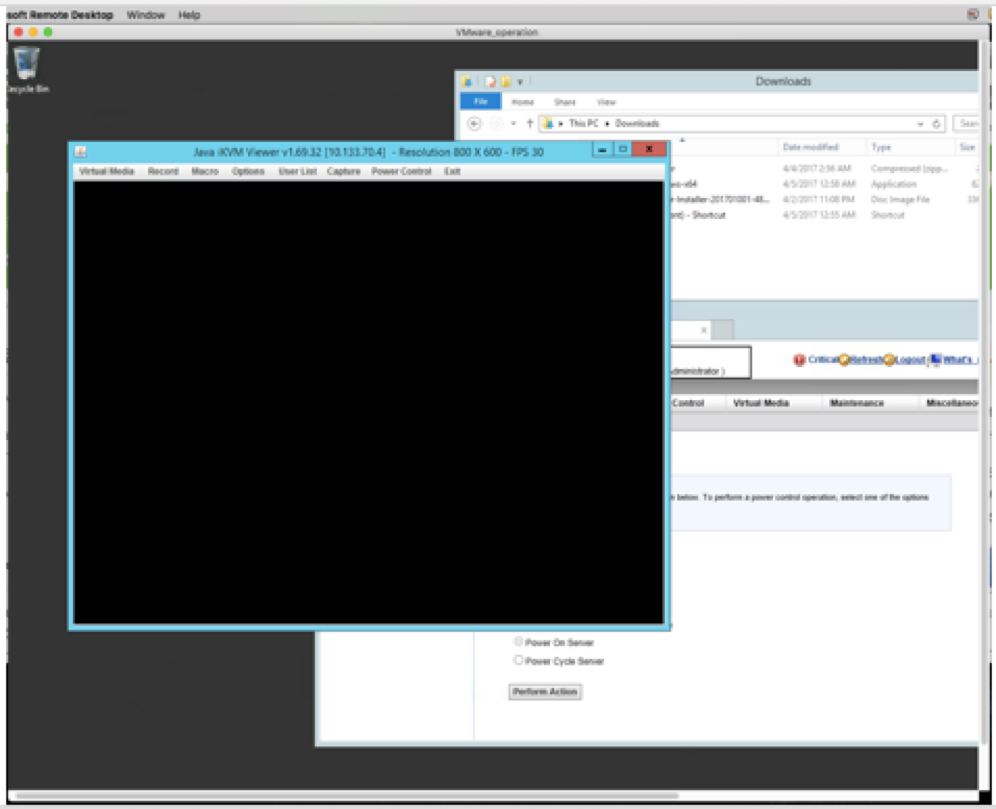Click the blue What's new icon
The image size is (996, 809).
click(x=936, y=359)
